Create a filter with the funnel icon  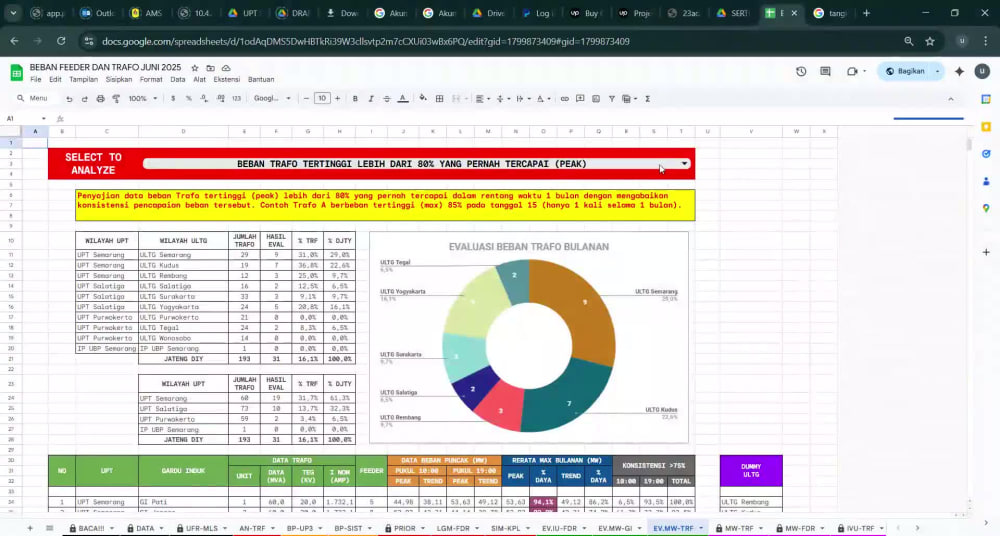coord(612,99)
